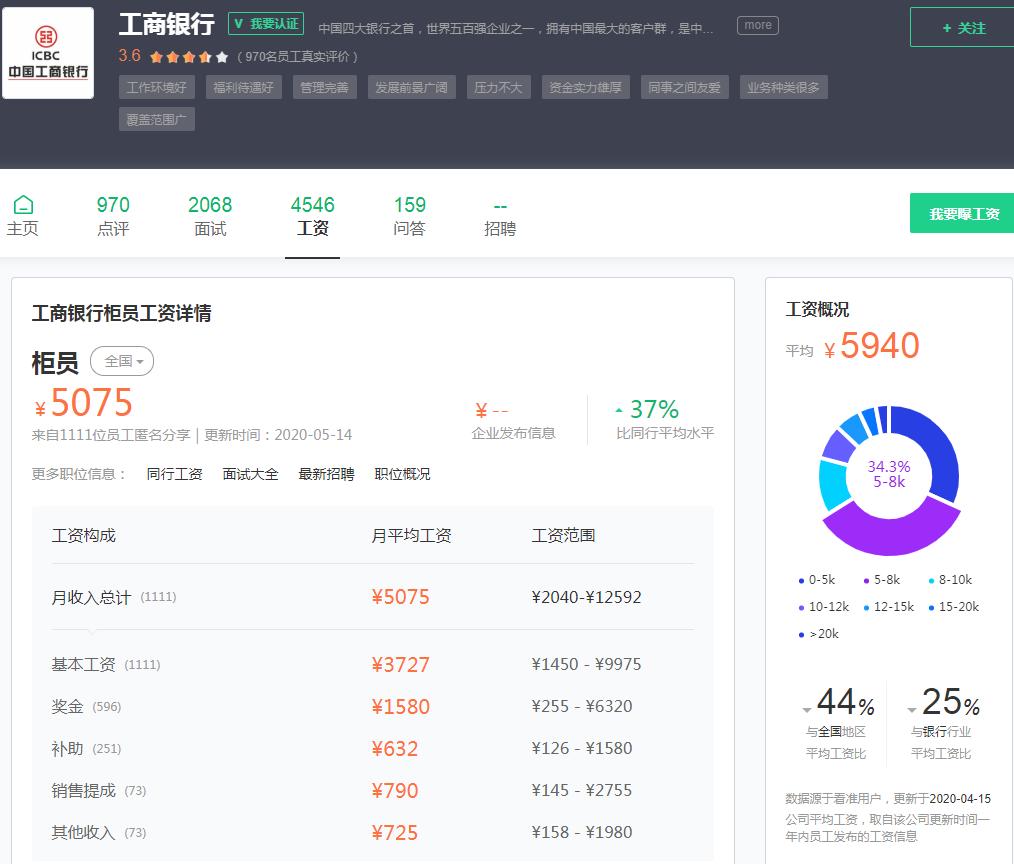
Task: Click the orange ¥ icon above 企业发布信息
Action: click(480, 409)
